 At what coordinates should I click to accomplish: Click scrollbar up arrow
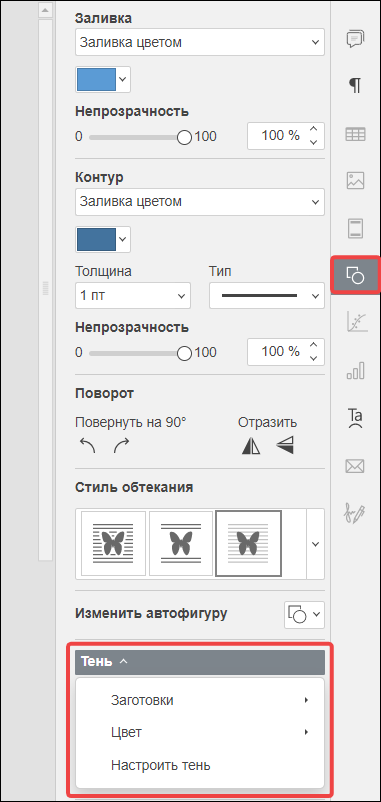pos(46,11)
